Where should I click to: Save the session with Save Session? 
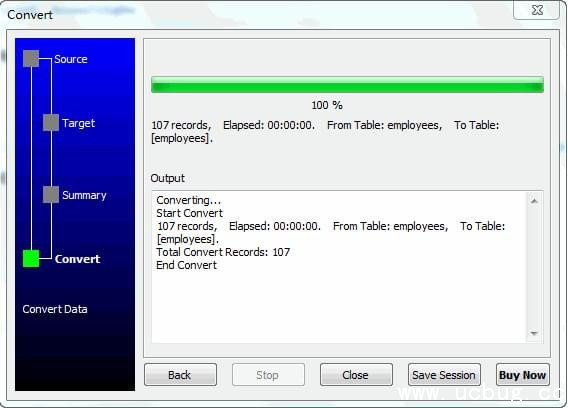pos(444,375)
